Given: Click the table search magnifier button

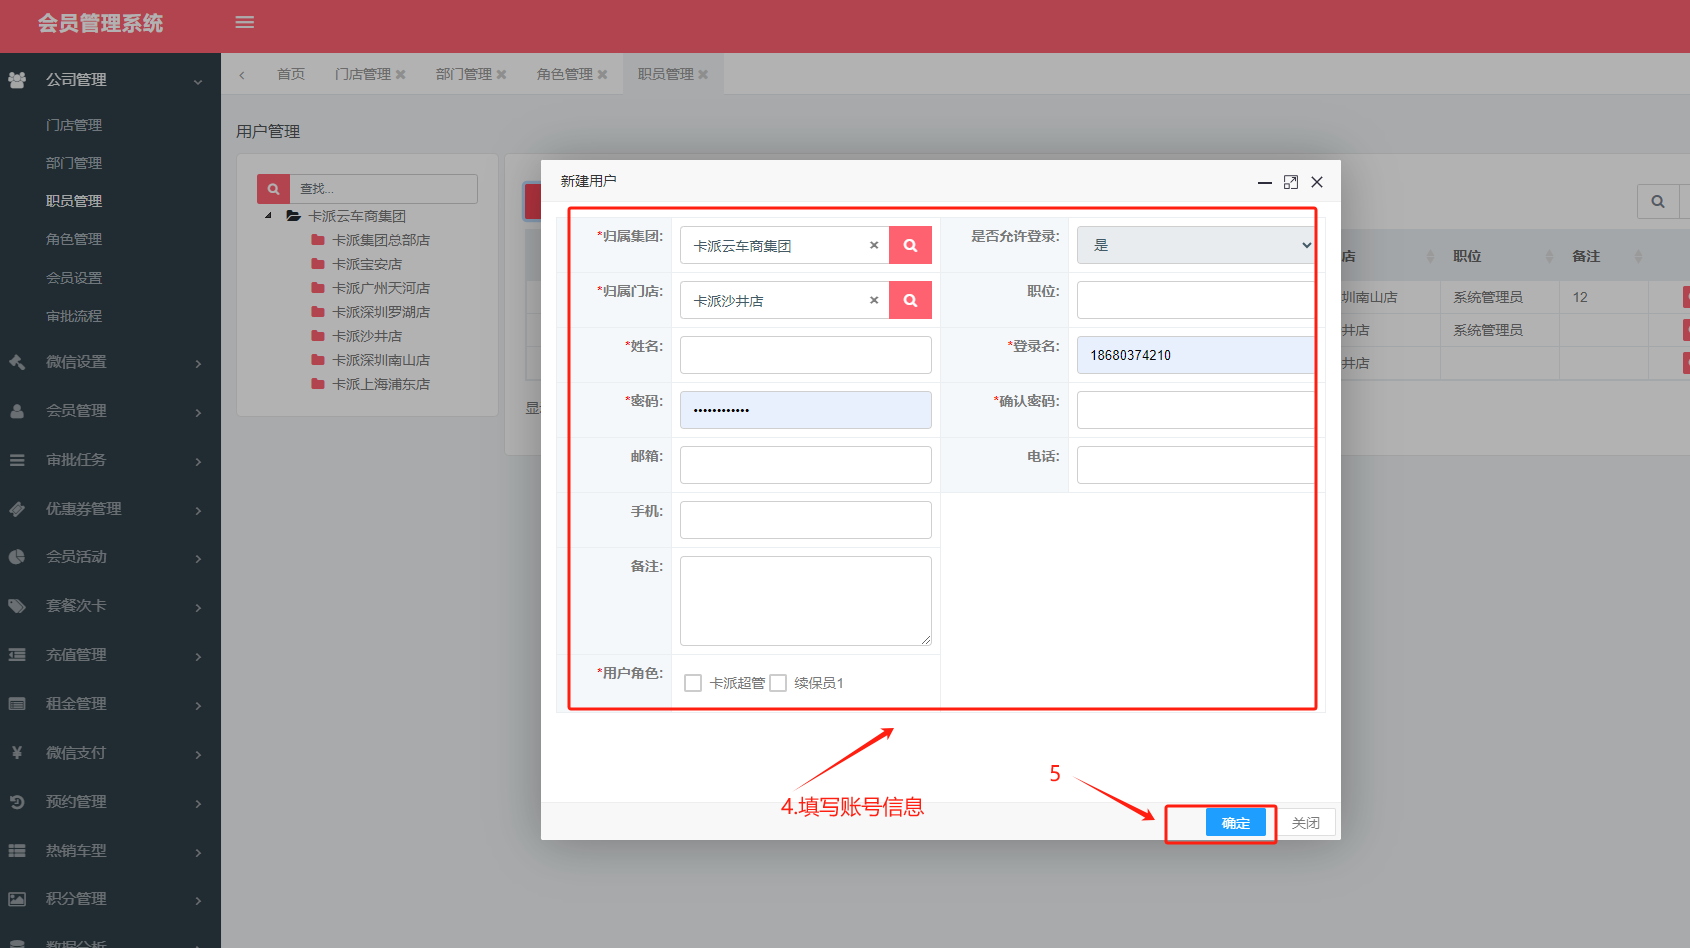Looking at the screenshot, I should point(1658,202).
